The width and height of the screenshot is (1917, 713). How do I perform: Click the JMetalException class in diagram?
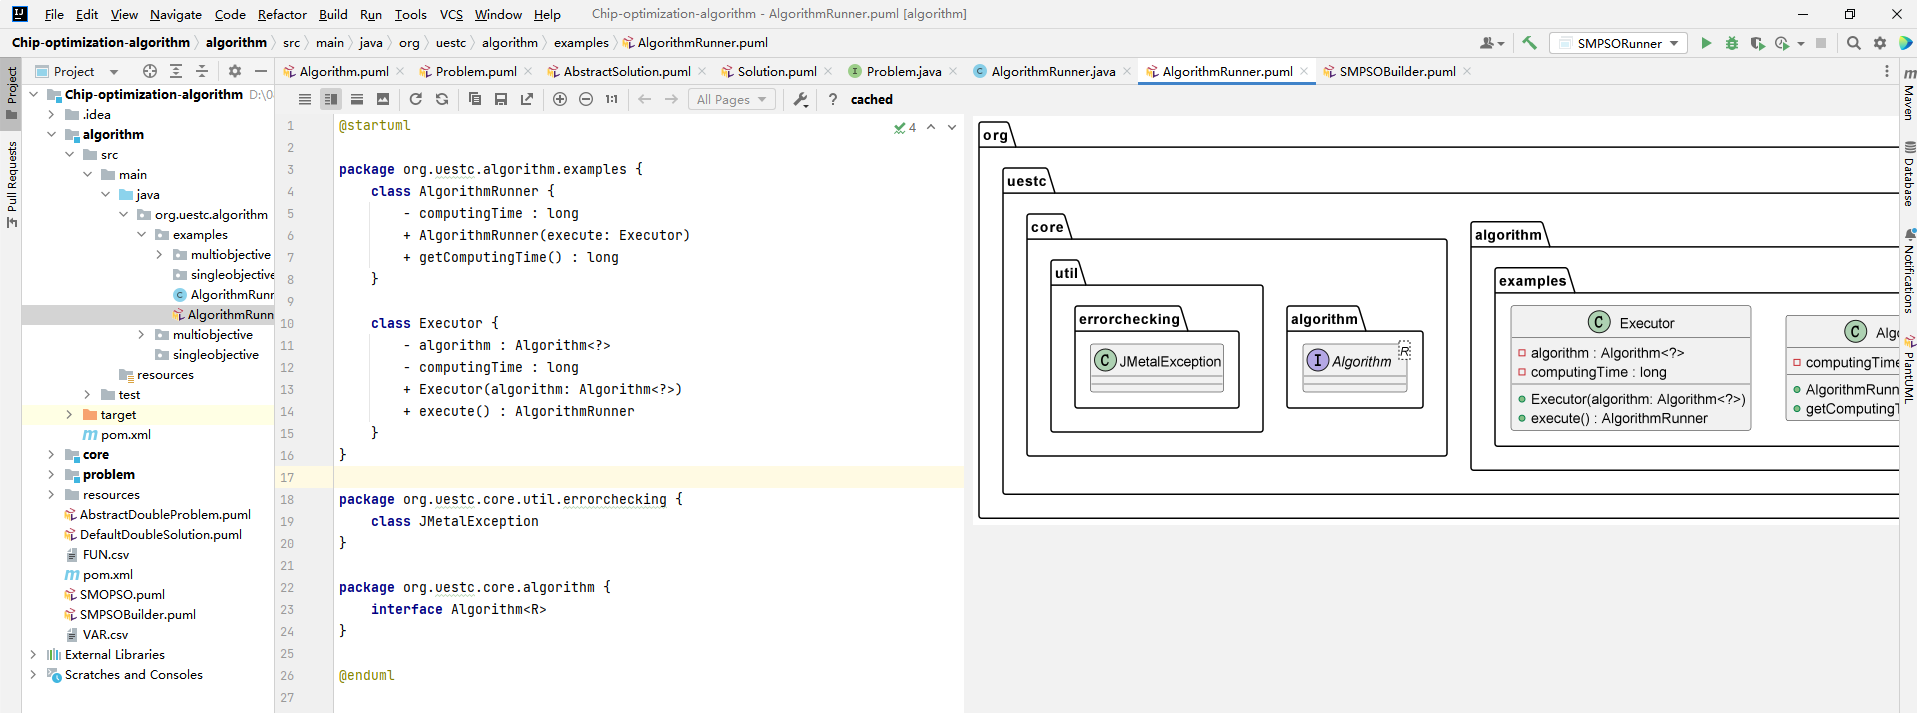point(1157,366)
